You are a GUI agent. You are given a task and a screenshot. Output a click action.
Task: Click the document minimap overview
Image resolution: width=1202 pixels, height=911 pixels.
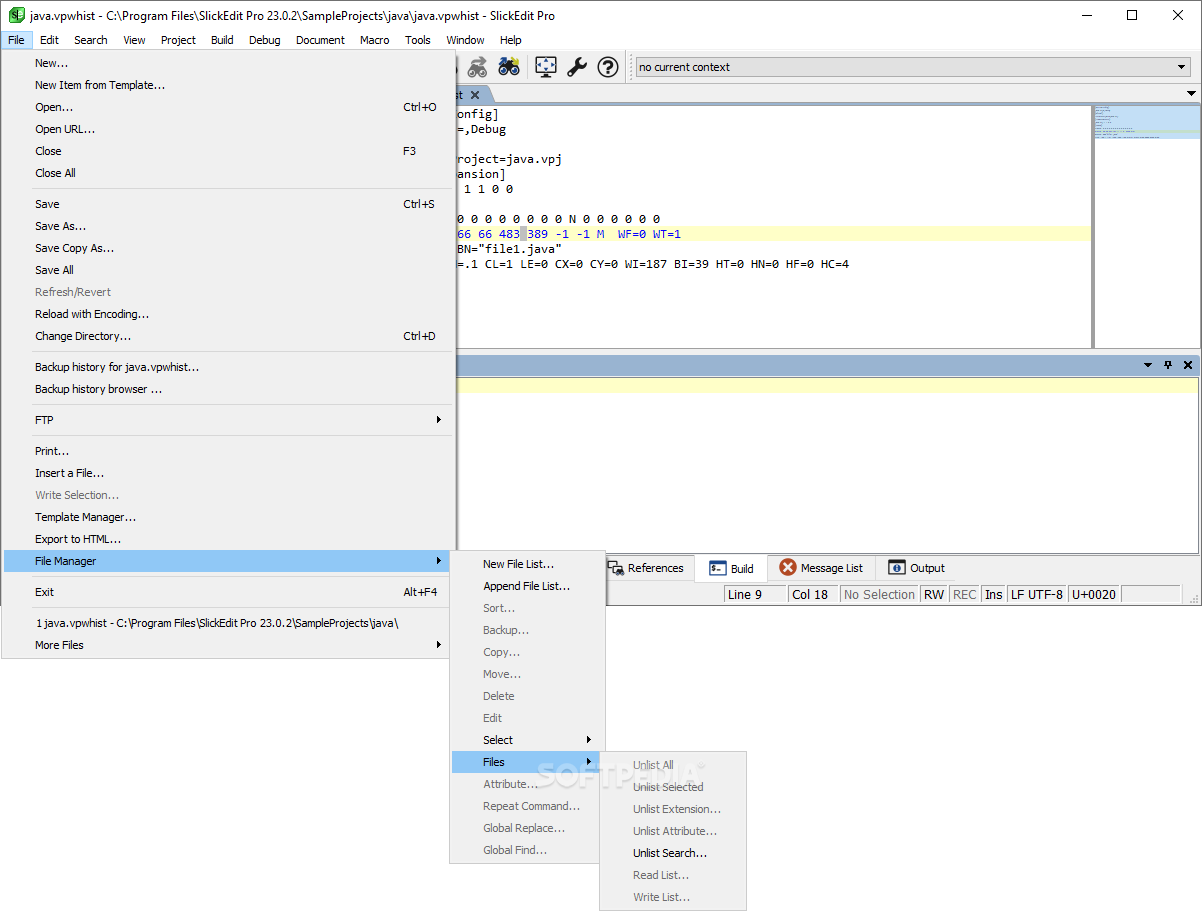coord(1146,225)
